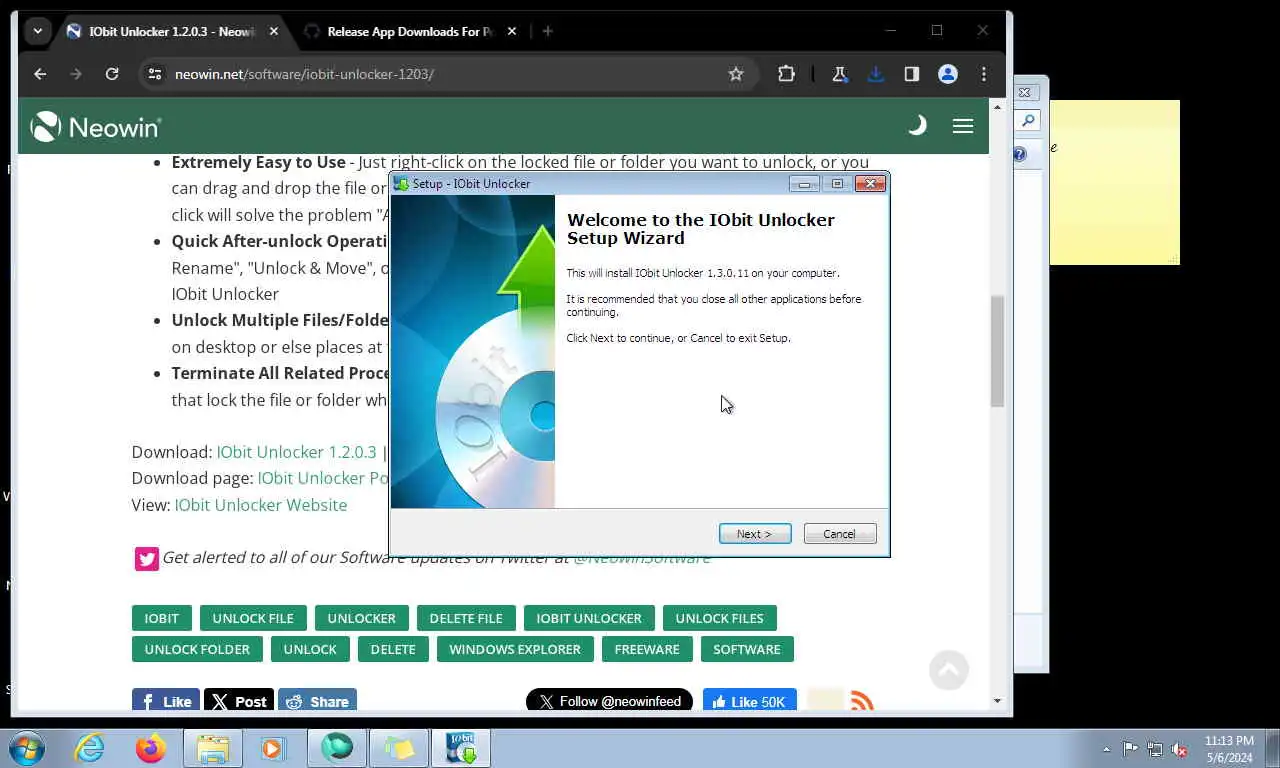Bookmark this page with star icon

click(736, 74)
